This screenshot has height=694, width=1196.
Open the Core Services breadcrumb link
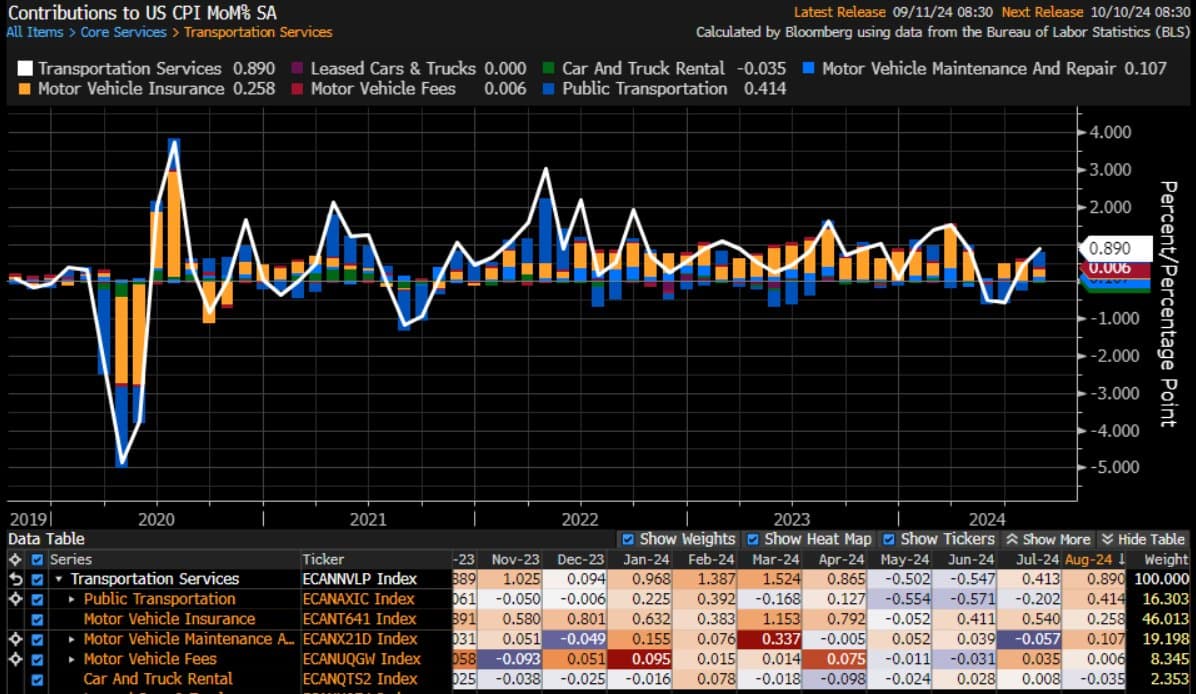124,32
